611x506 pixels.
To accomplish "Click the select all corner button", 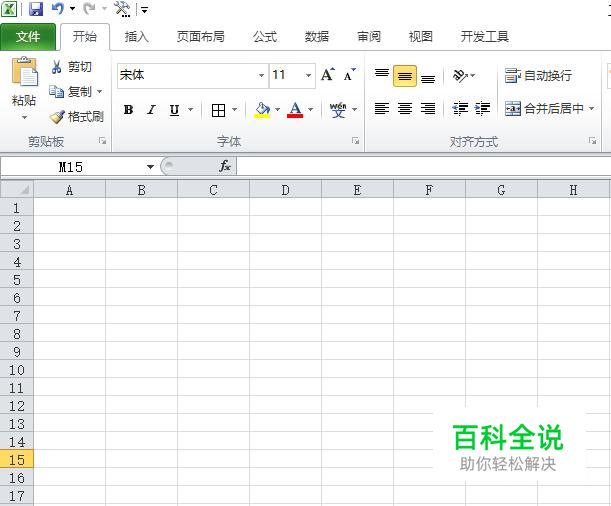I will (16, 190).
